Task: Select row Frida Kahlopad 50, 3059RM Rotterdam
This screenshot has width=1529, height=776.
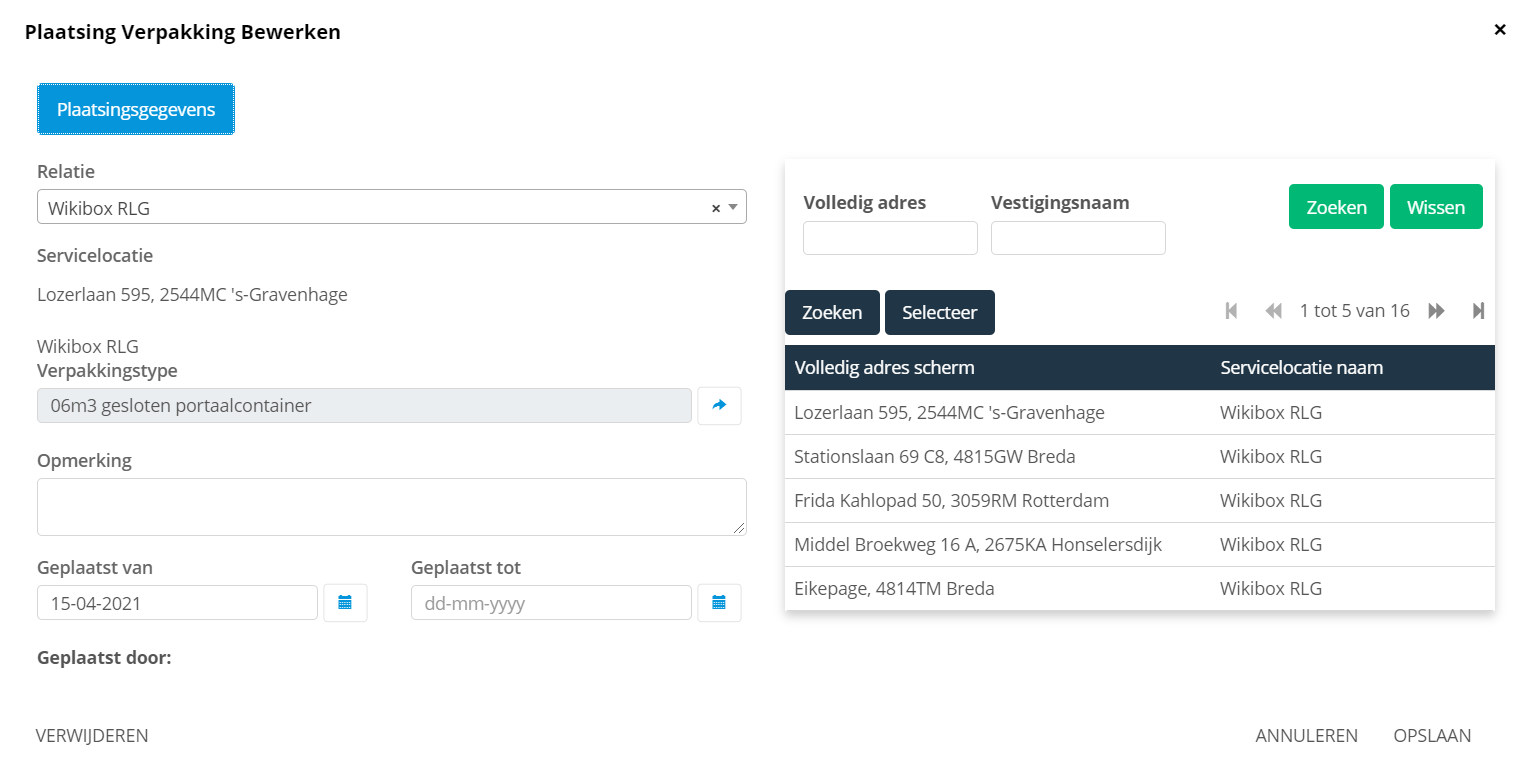Action: click(x=1140, y=500)
